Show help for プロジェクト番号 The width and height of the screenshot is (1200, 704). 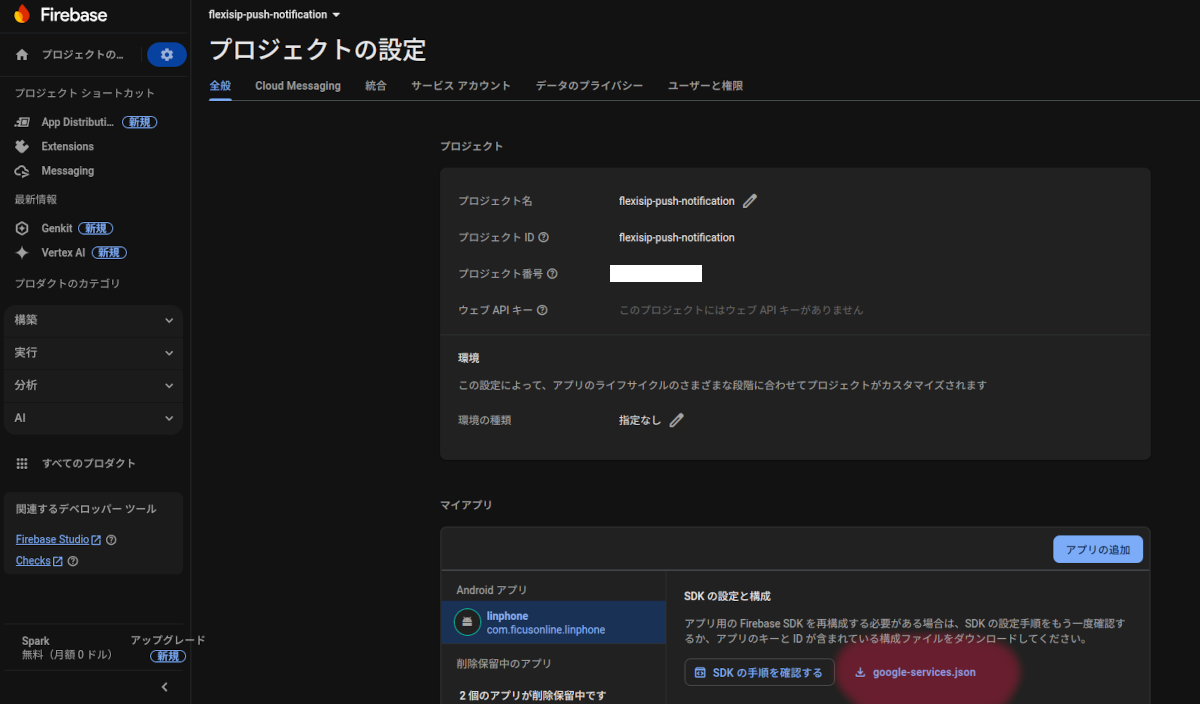coord(552,274)
